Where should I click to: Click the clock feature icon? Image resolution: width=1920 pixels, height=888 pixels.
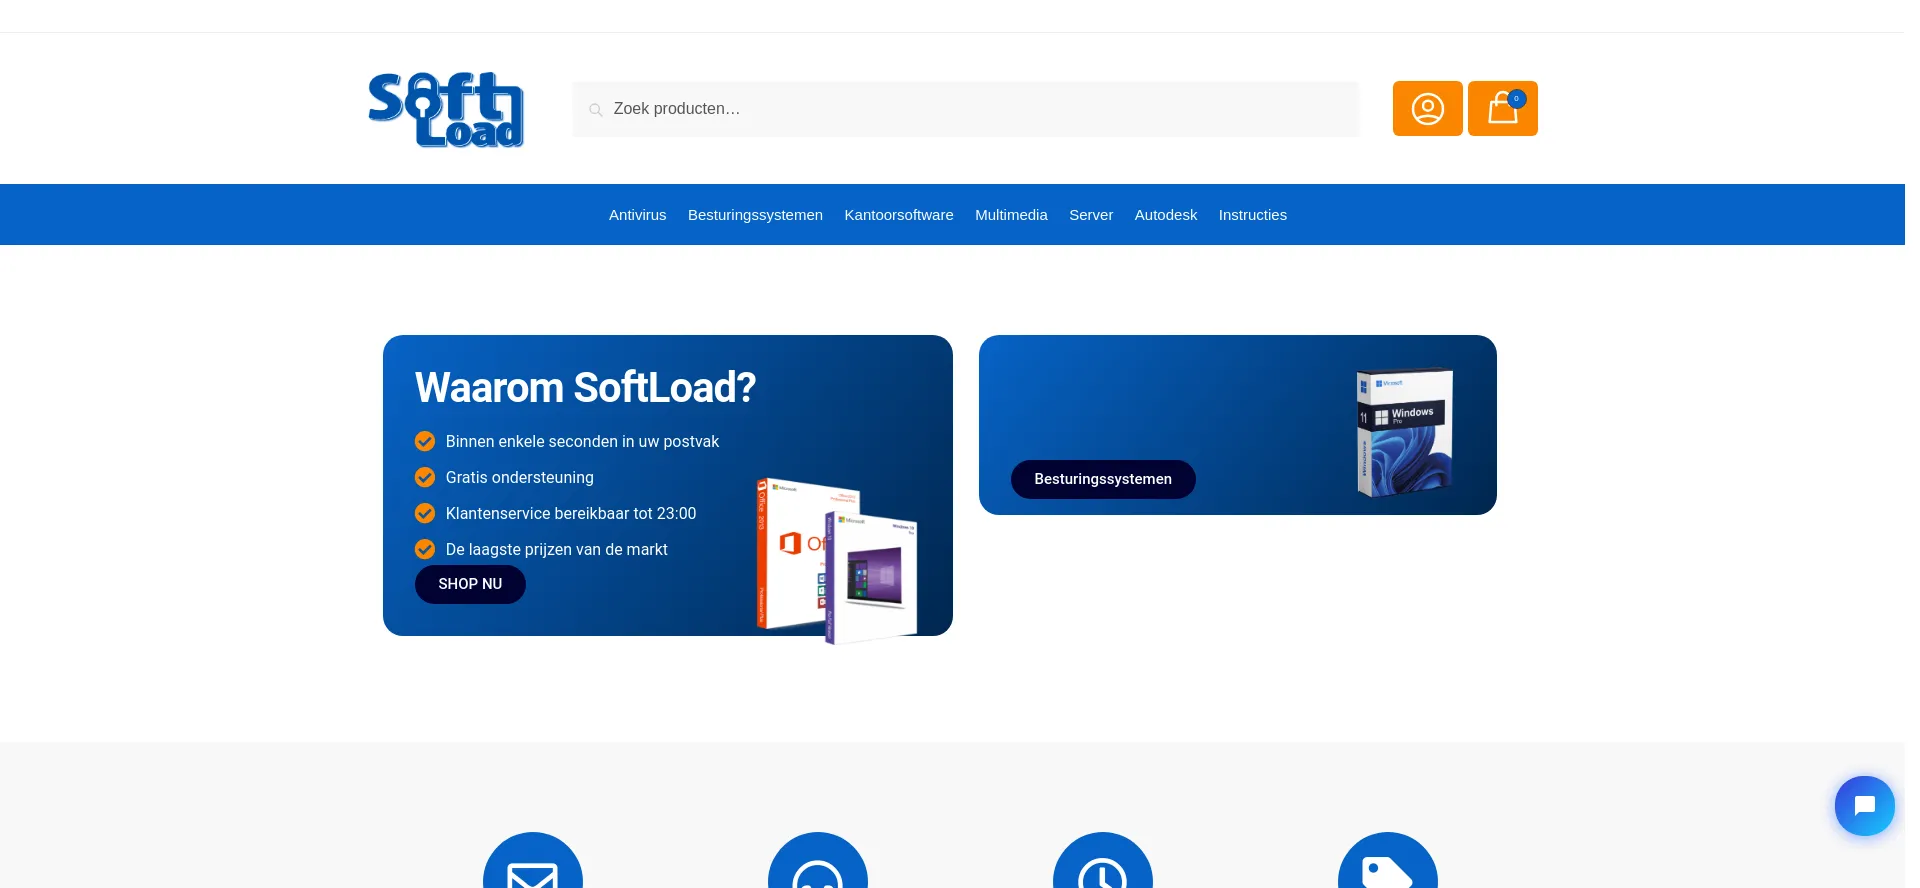(1103, 862)
